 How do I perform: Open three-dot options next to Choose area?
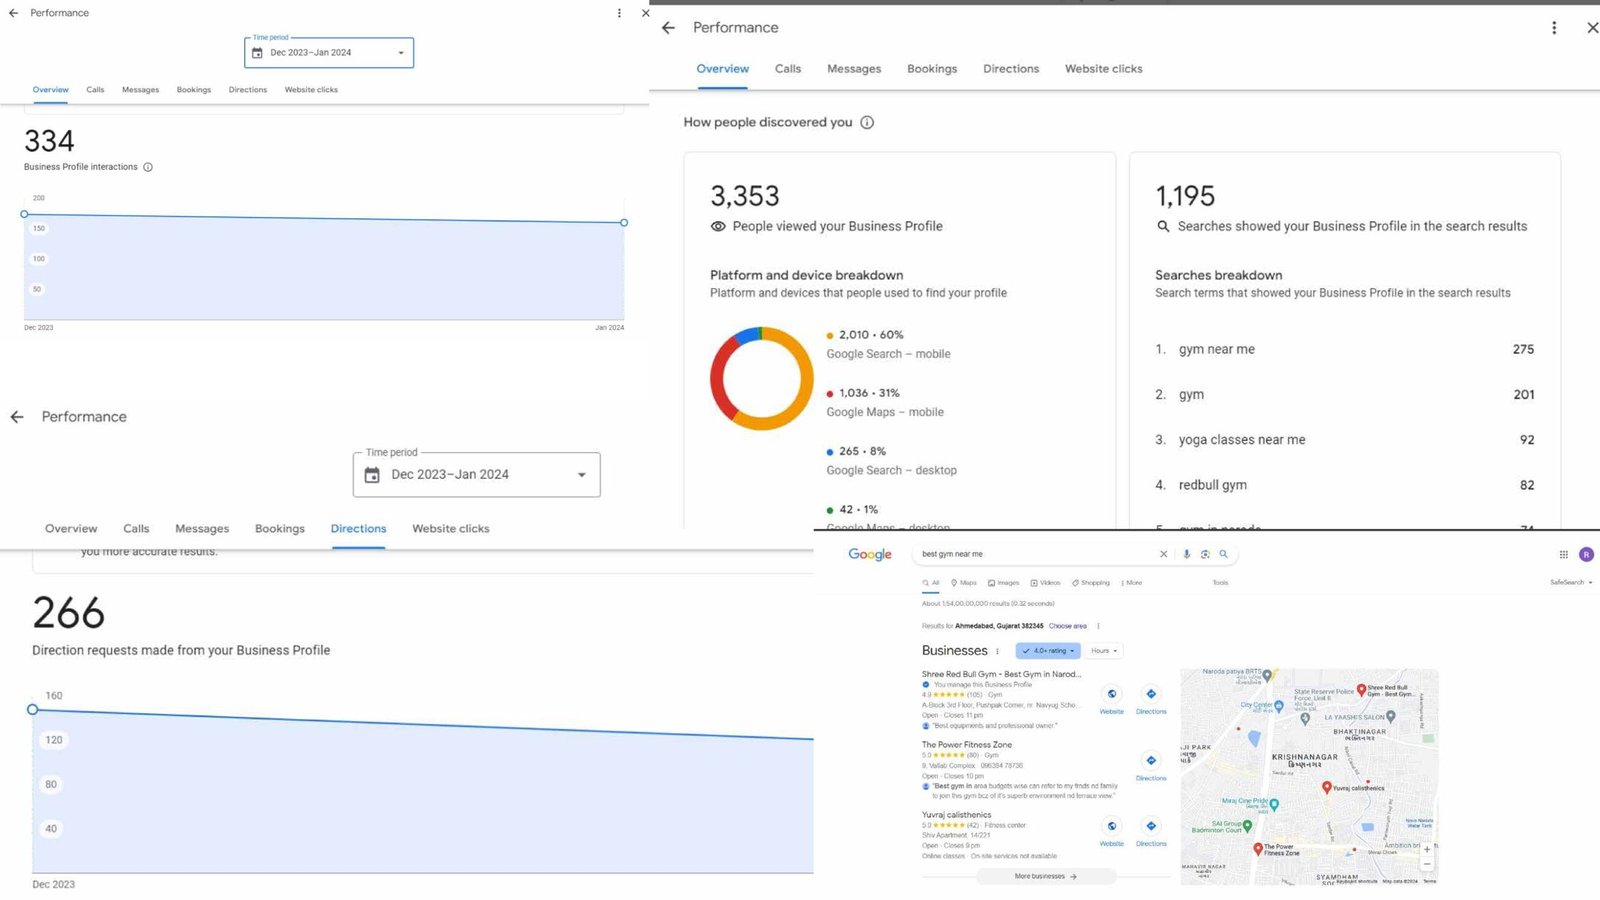1098,626
